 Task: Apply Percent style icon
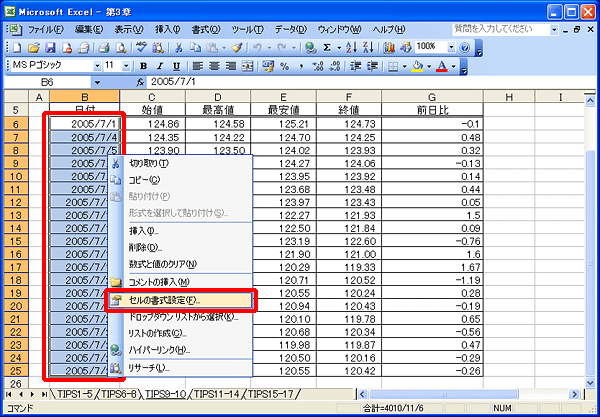point(284,67)
